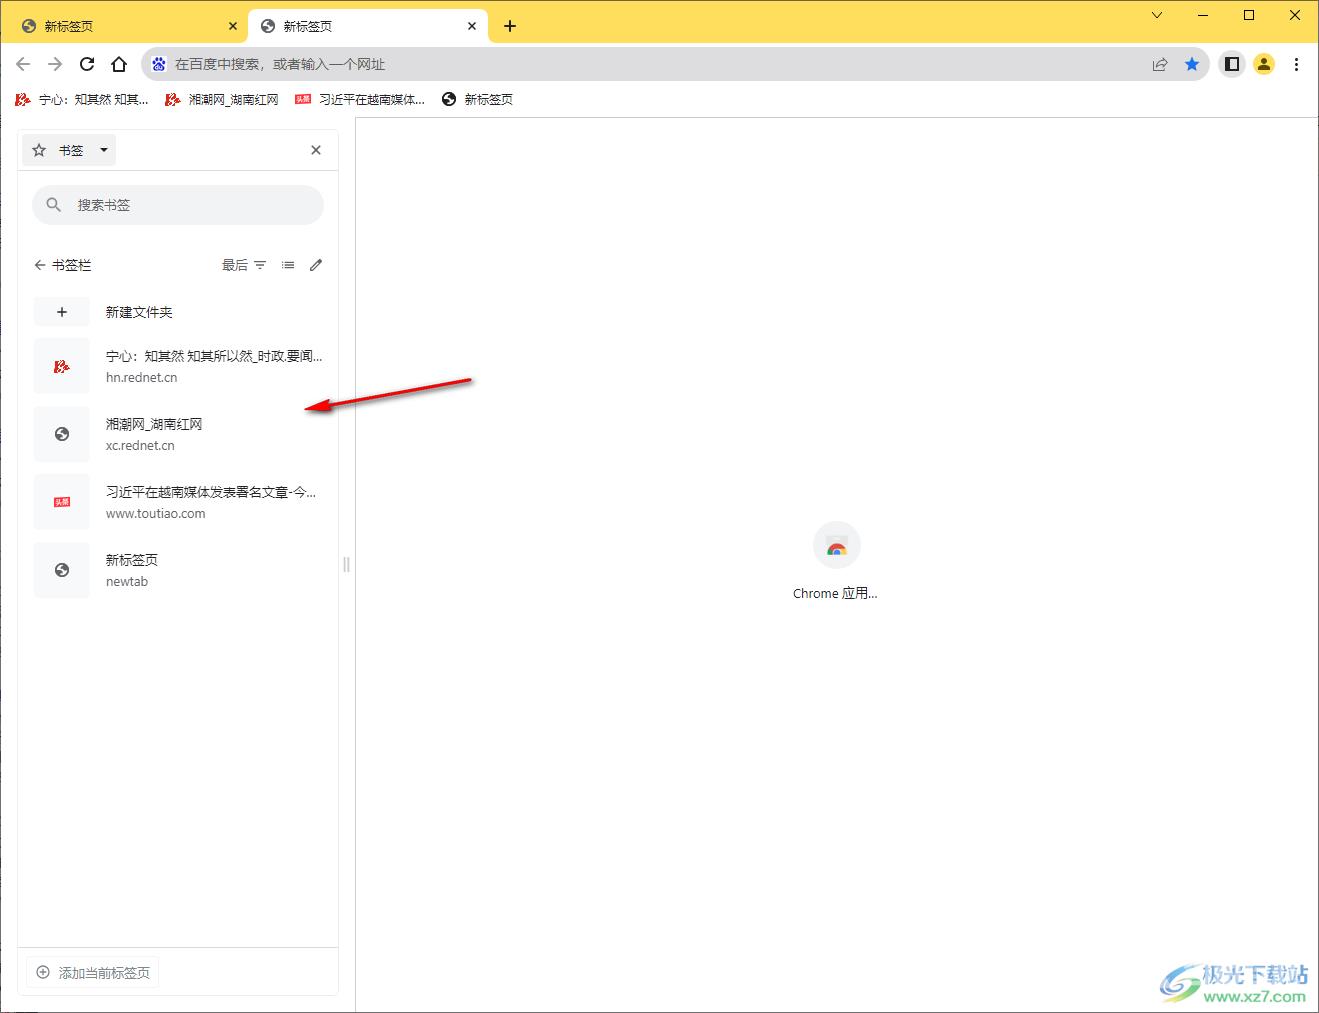Open 湘潮网_湖南红网 in bookmarks bar
The image size is (1319, 1013).
coord(222,99)
